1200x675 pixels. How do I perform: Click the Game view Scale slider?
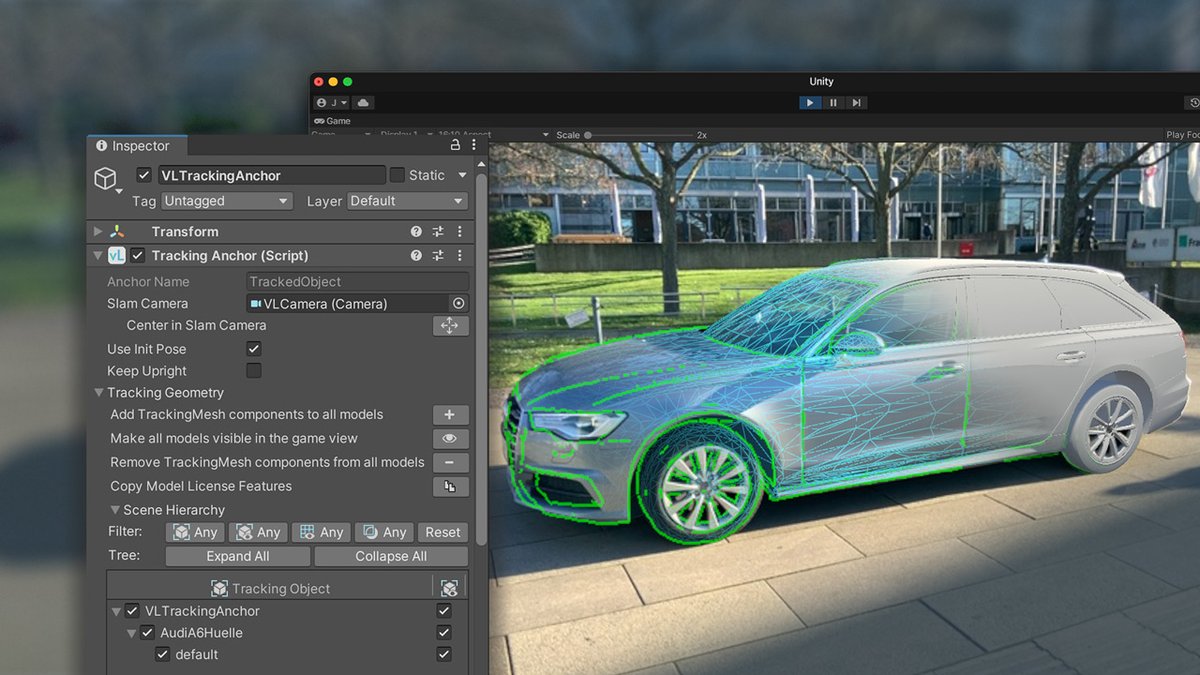639,135
